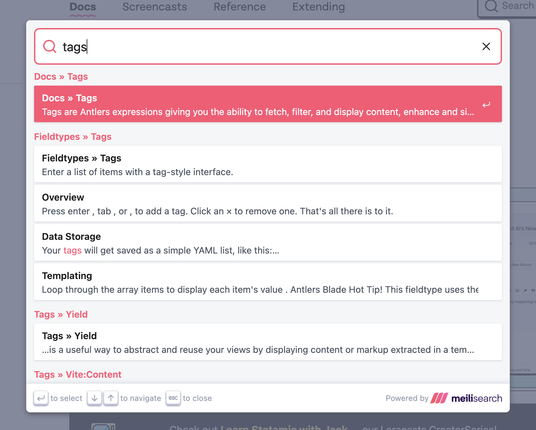Clear the search with the X icon
The height and width of the screenshot is (430, 536).
486,46
